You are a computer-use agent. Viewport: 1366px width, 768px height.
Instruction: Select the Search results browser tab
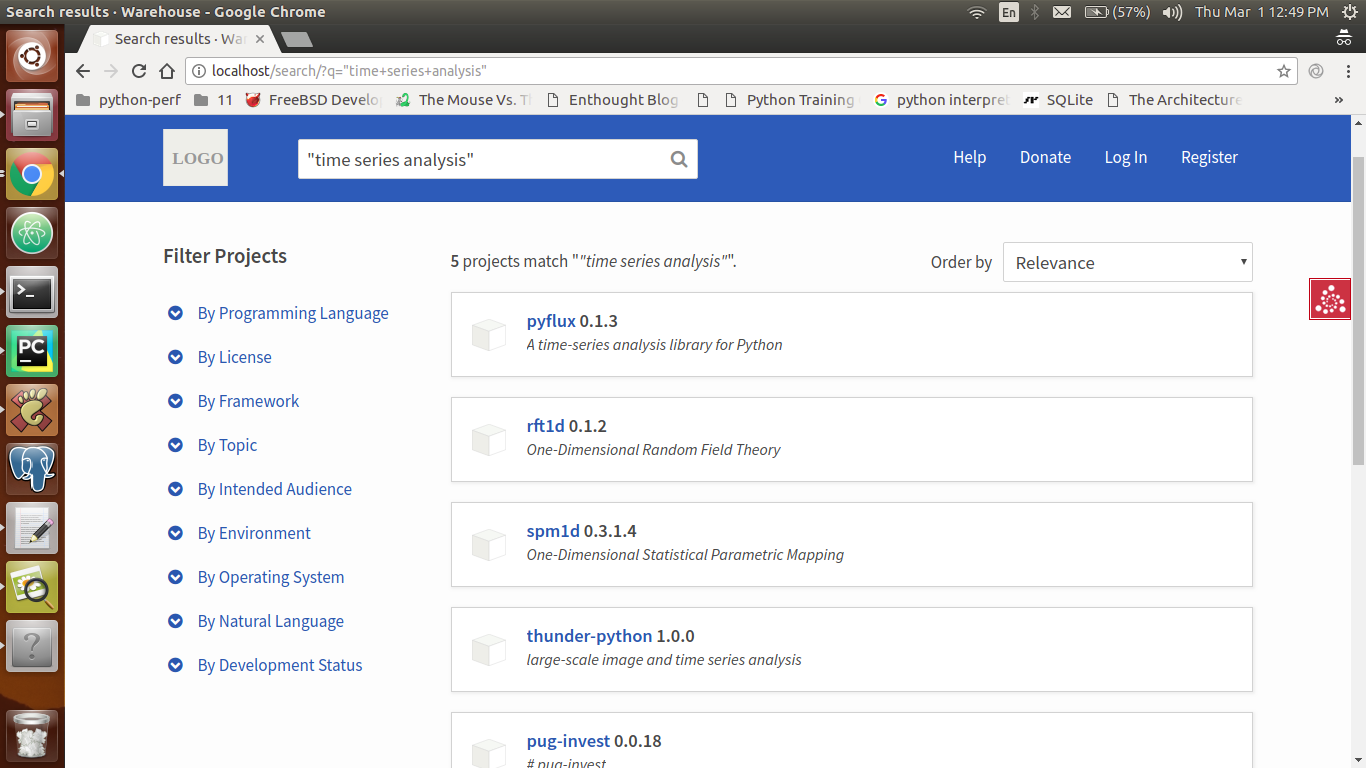[178, 39]
